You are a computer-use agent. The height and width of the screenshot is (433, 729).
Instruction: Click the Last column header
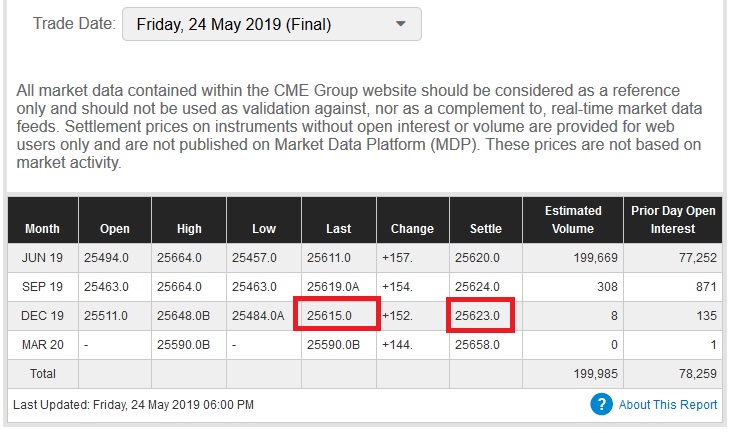339,228
